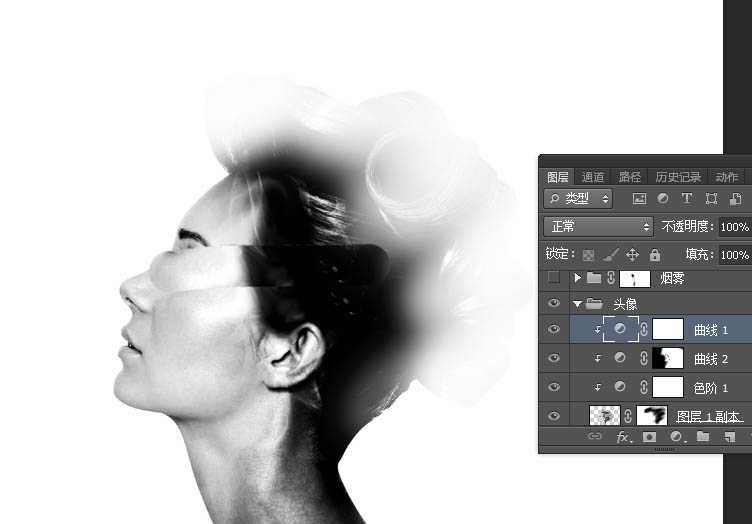752x524 pixels.
Task: Switch to the 历史记录 tab
Action: [x=678, y=177]
